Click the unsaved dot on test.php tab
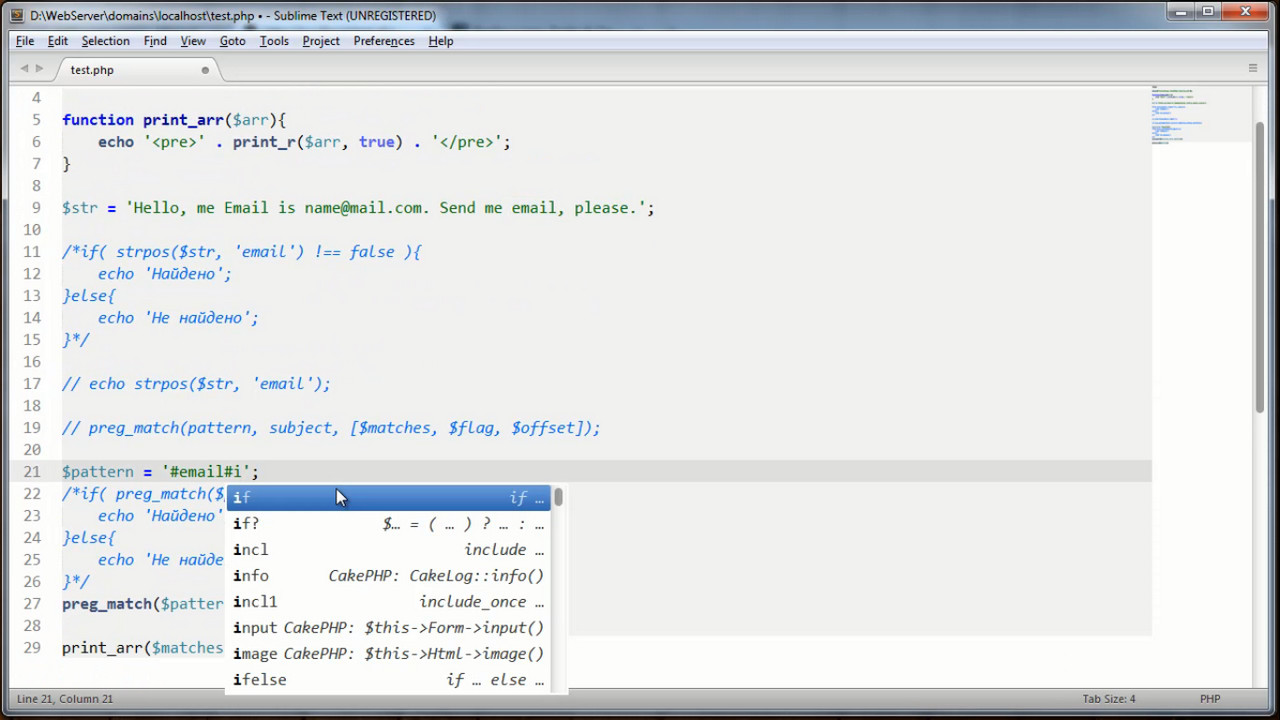 pos(205,70)
